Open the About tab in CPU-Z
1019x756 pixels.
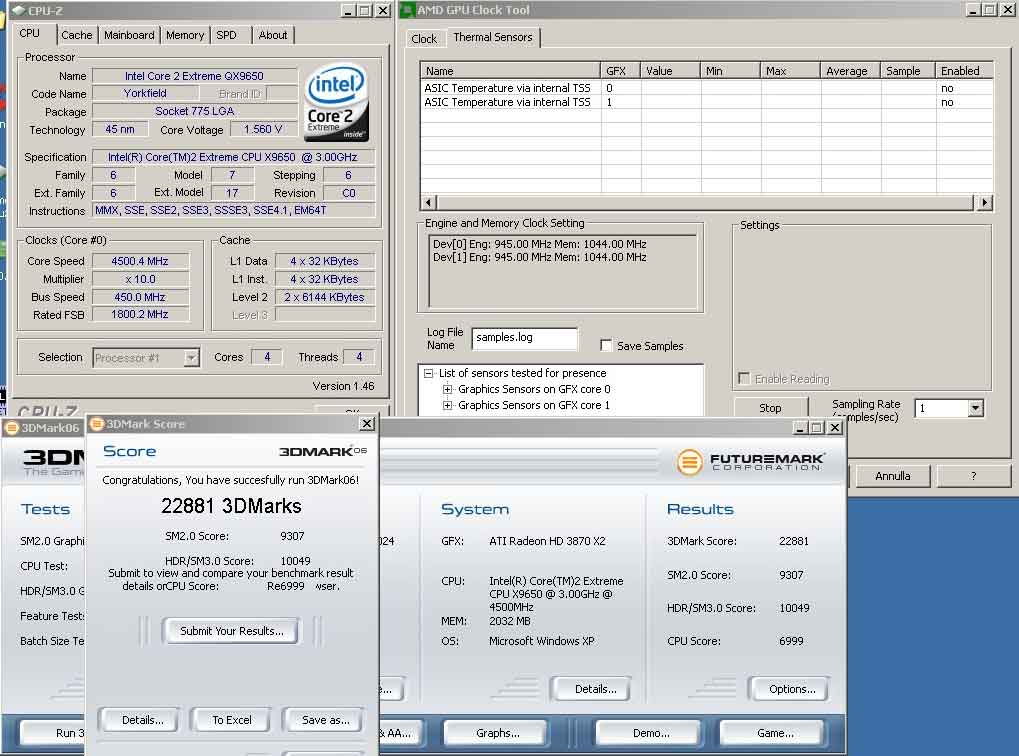click(x=273, y=35)
